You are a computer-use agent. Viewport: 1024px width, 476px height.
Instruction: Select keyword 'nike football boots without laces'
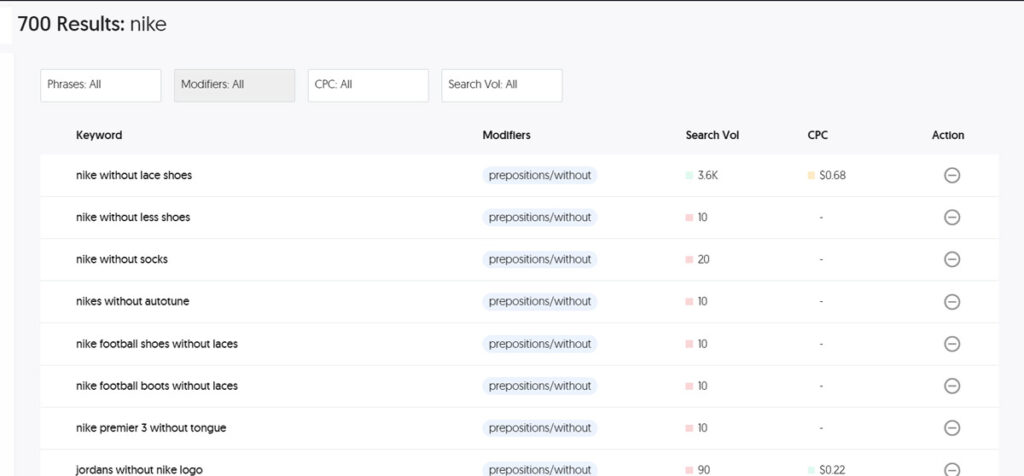pyautogui.click(x=157, y=385)
